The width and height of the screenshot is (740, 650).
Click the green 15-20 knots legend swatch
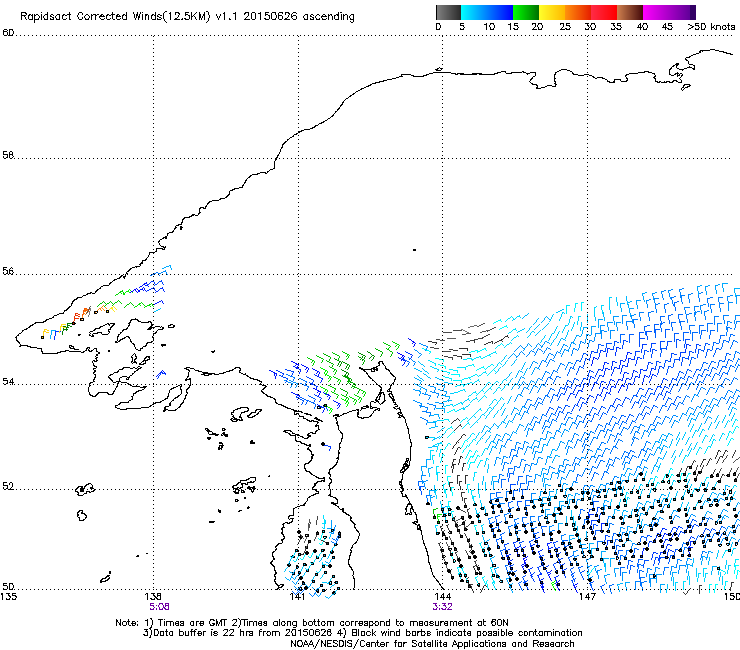point(526,12)
